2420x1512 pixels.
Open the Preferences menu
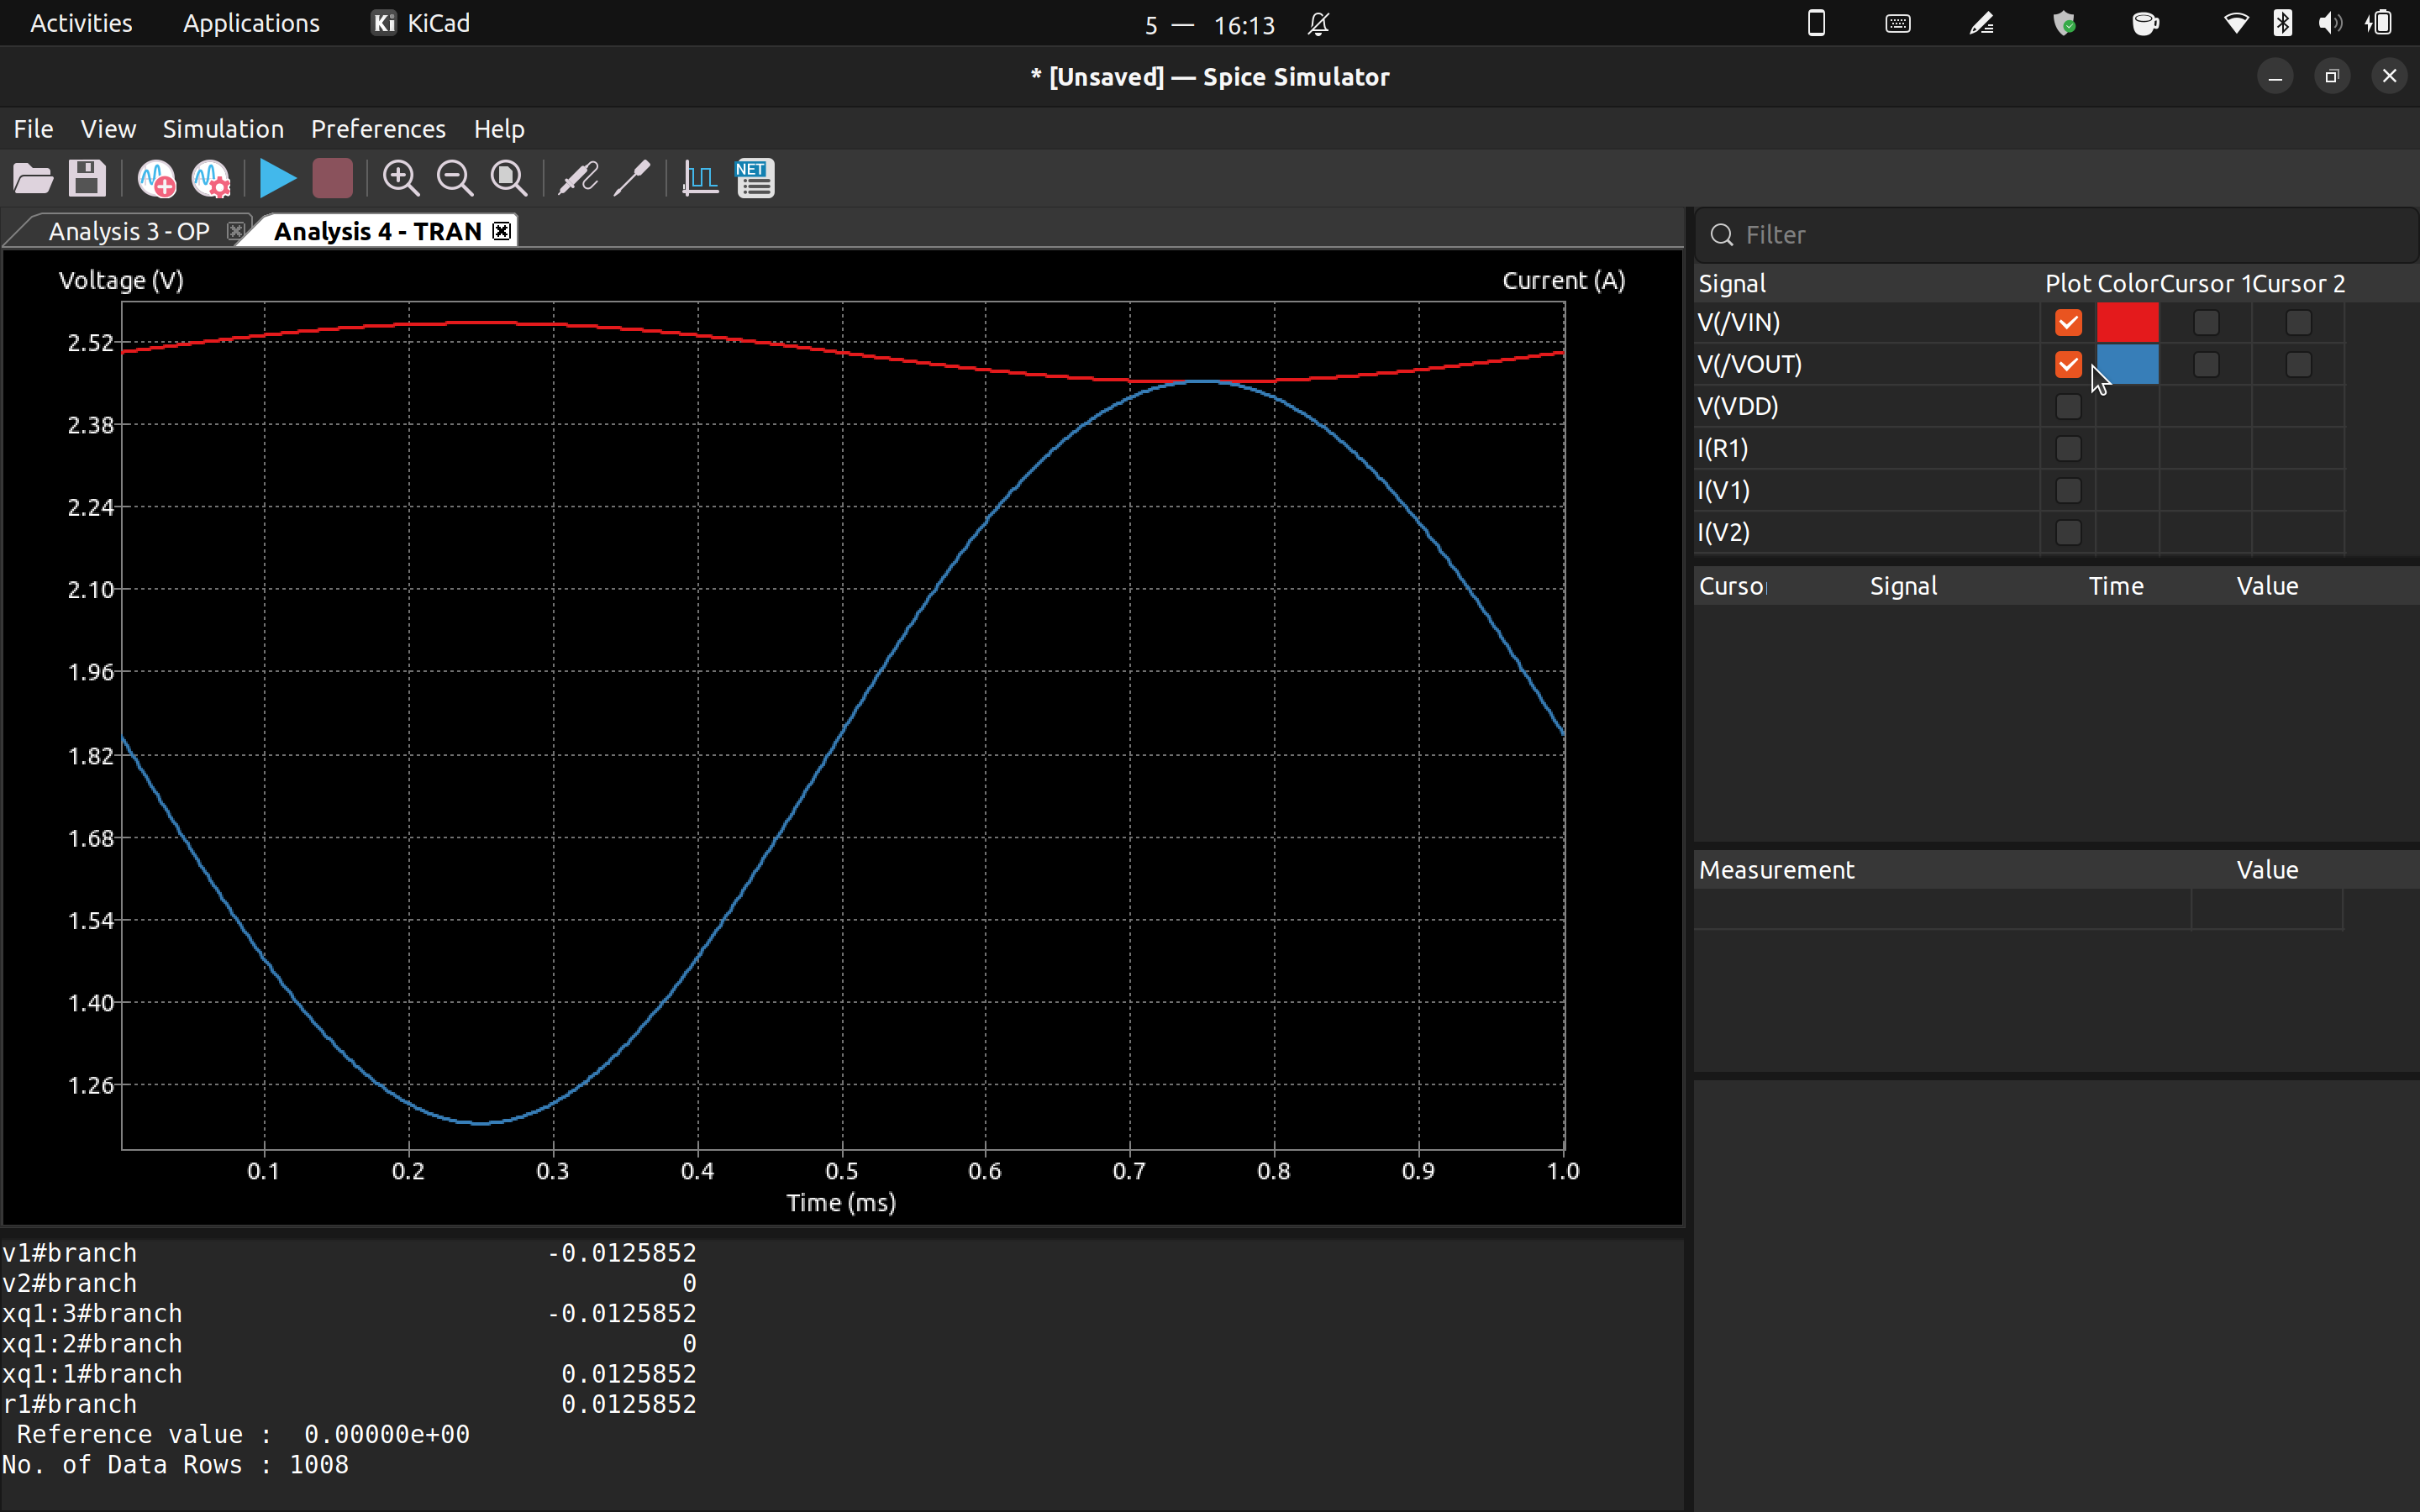point(378,129)
